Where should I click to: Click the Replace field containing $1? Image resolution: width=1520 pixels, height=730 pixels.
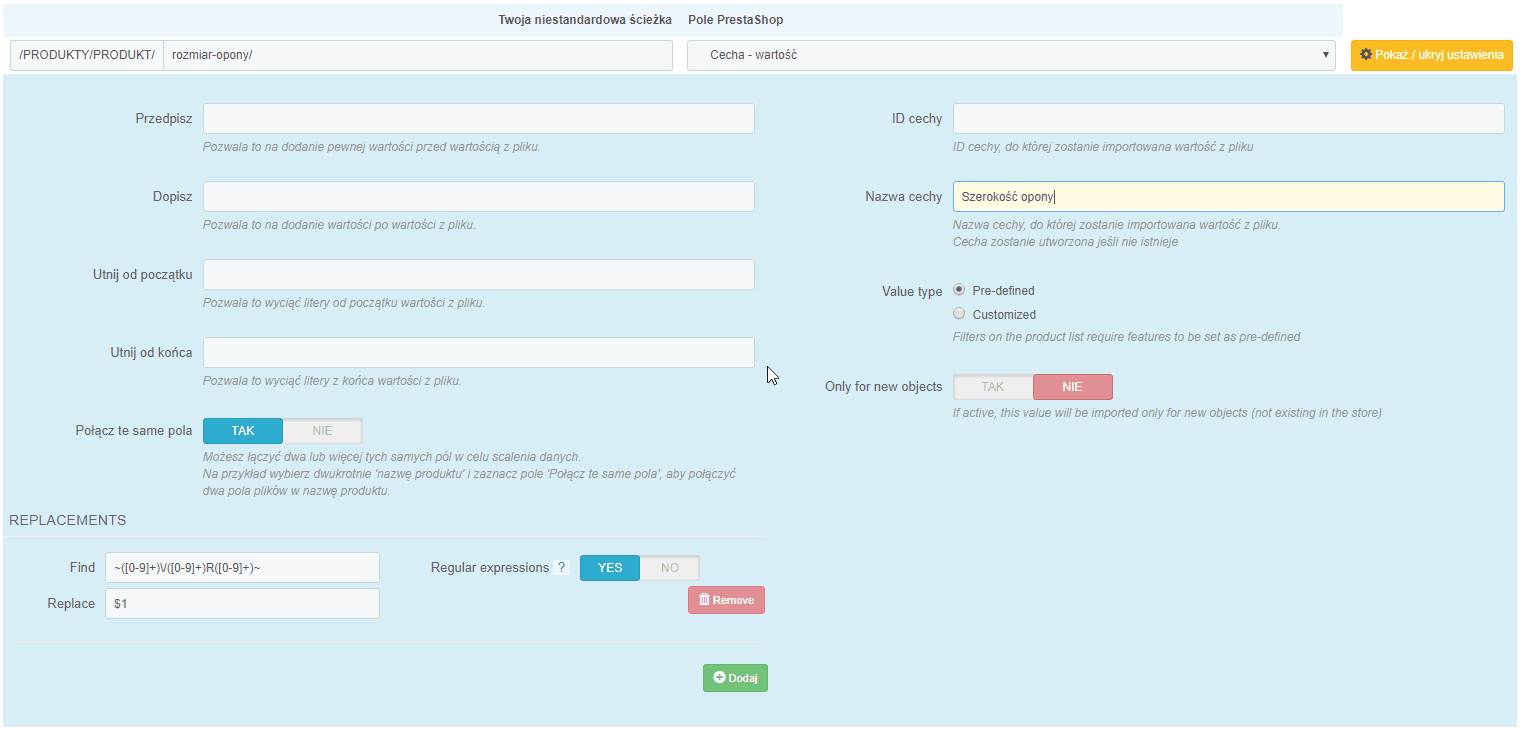242,604
